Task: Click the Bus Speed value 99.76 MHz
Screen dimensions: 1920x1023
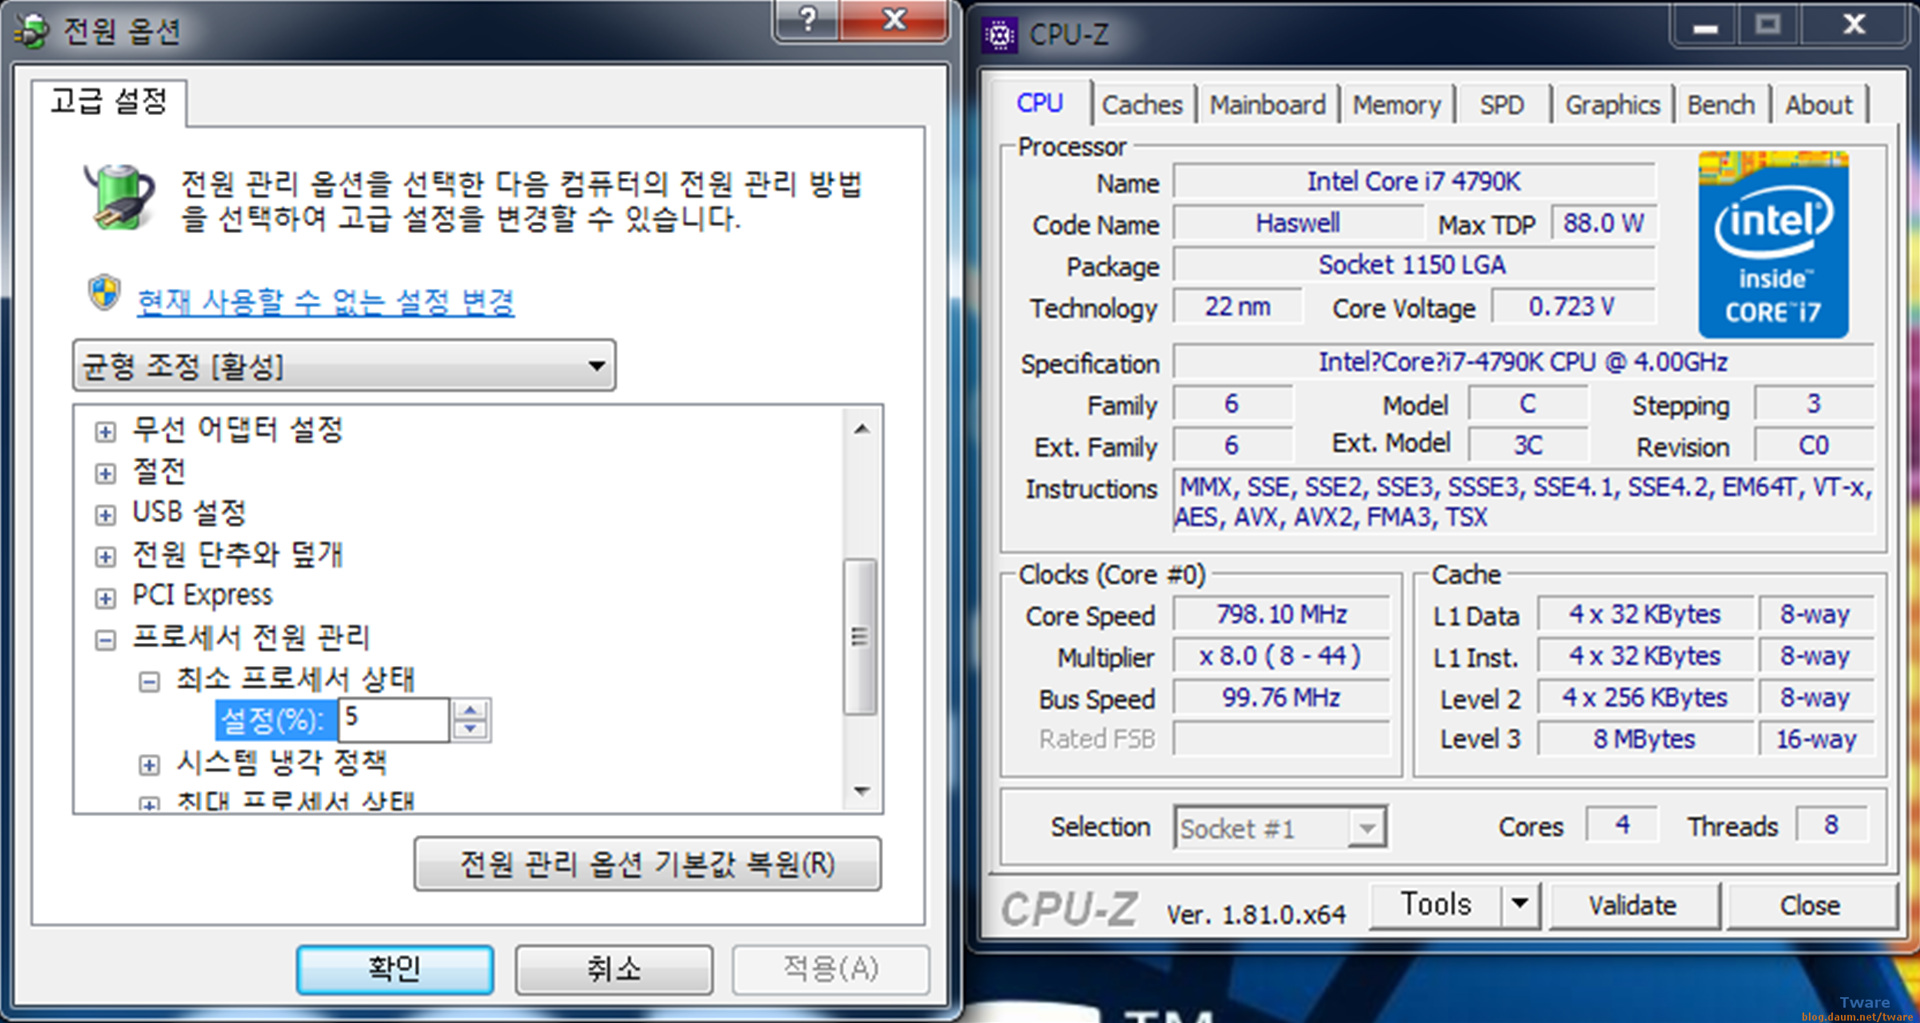Action: click(1281, 698)
